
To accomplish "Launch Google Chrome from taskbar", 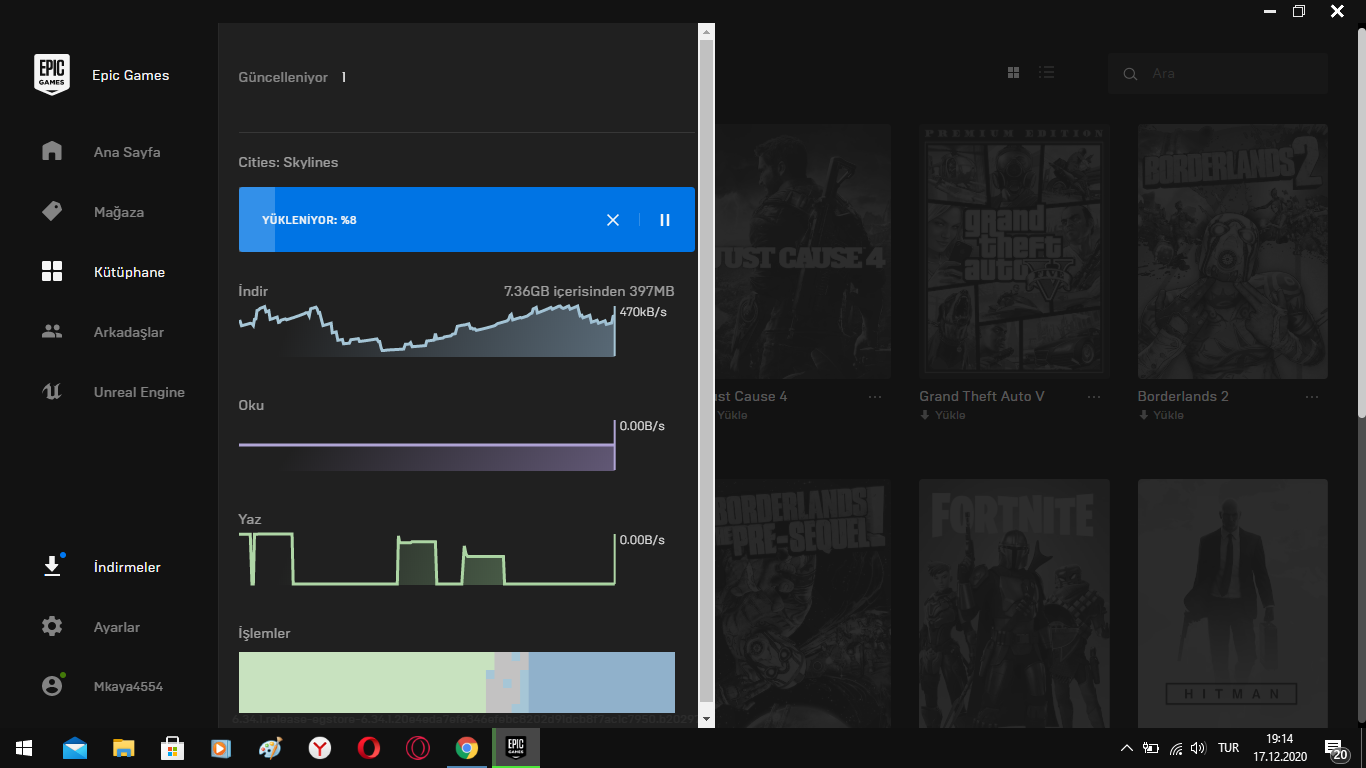I will pos(467,748).
